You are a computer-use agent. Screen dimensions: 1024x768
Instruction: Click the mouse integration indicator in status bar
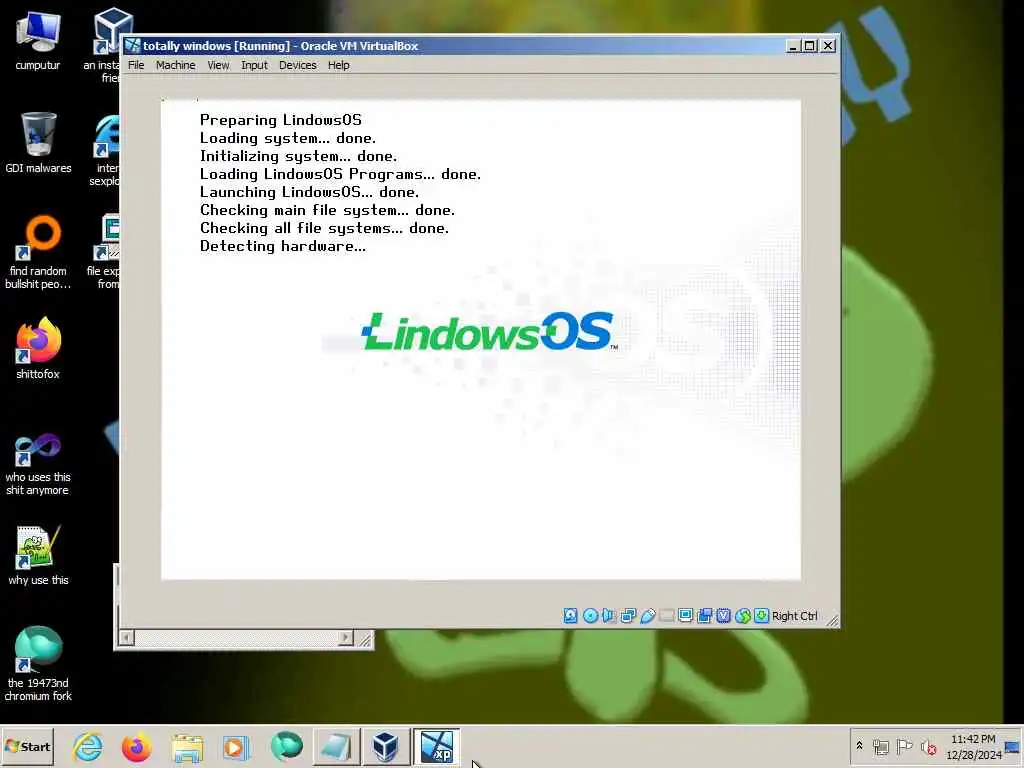pyautogui.click(x=743, y=616)
